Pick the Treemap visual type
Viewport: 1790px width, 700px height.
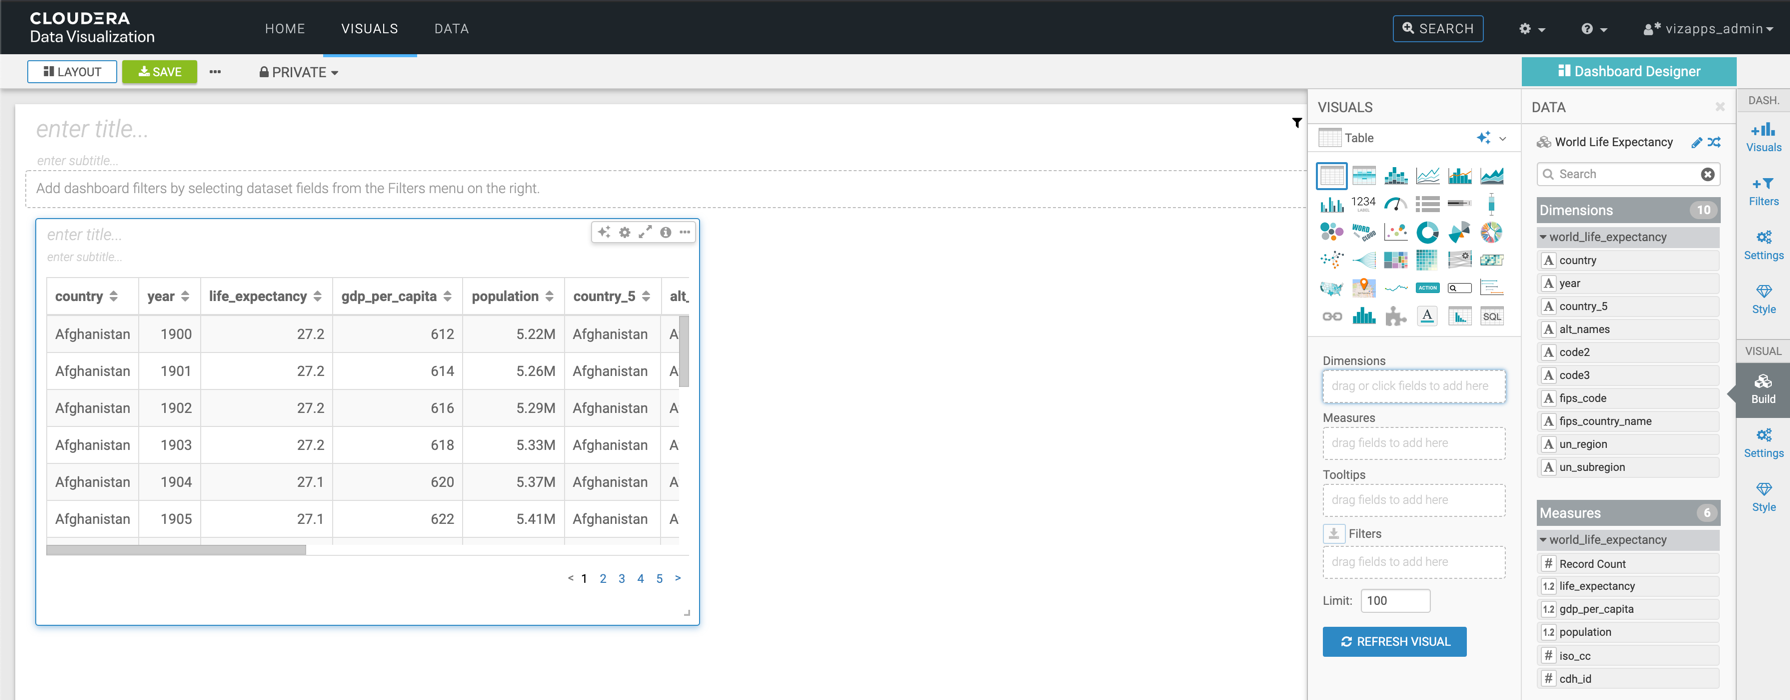pyautogui.click(x=1395, y=260)
